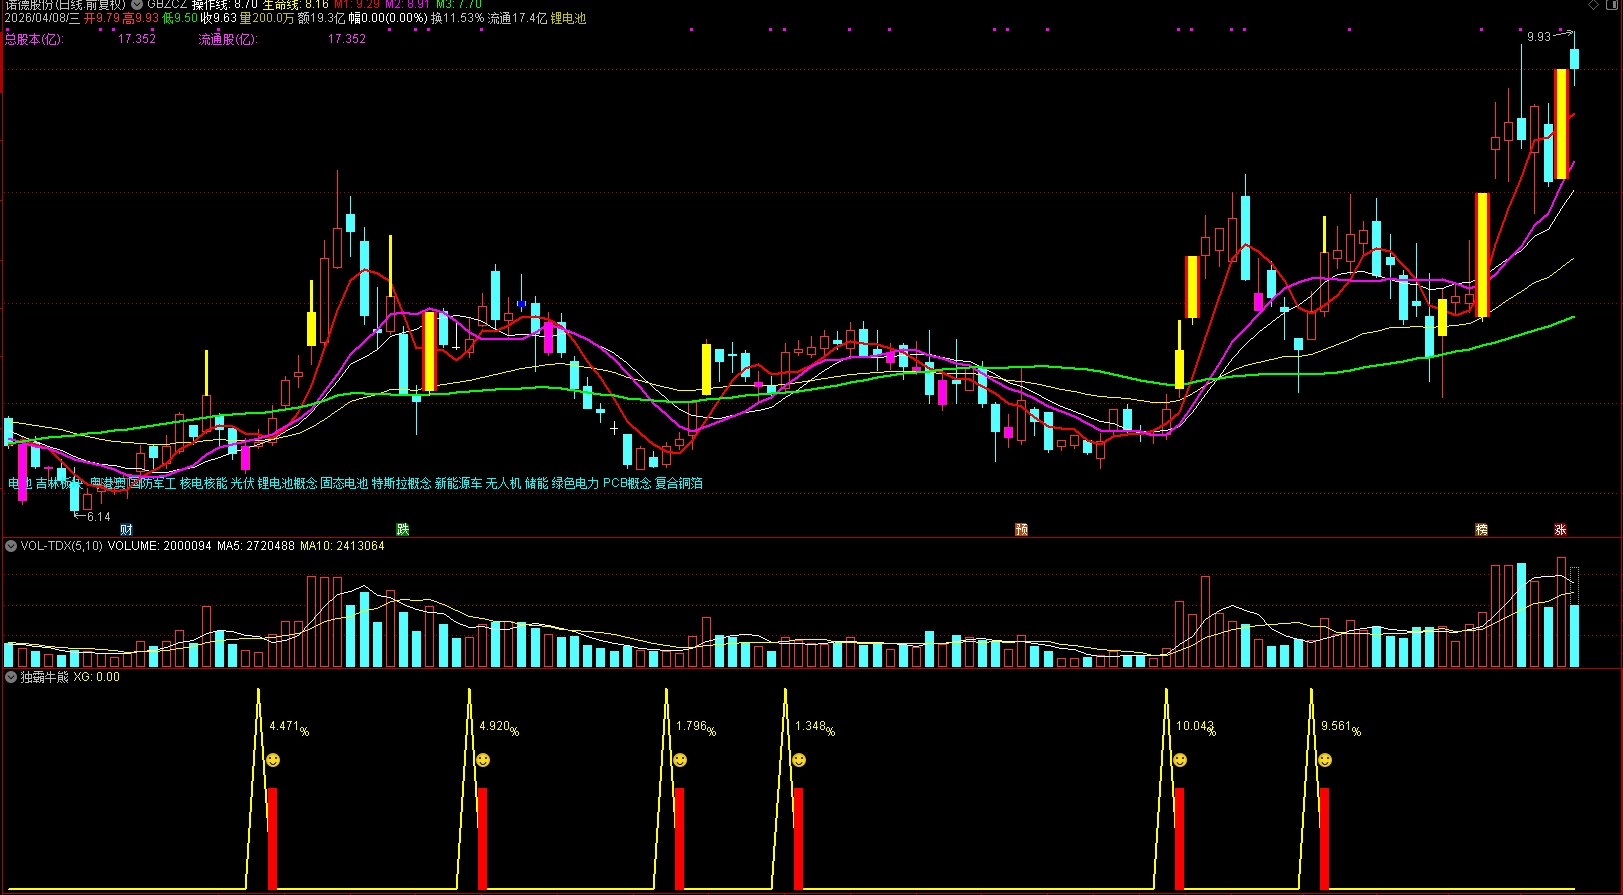This screenshot has height=895, width=1623.
Task: Open the VOL-TDX indicator dropdown arrow
Action: point(11,546)
